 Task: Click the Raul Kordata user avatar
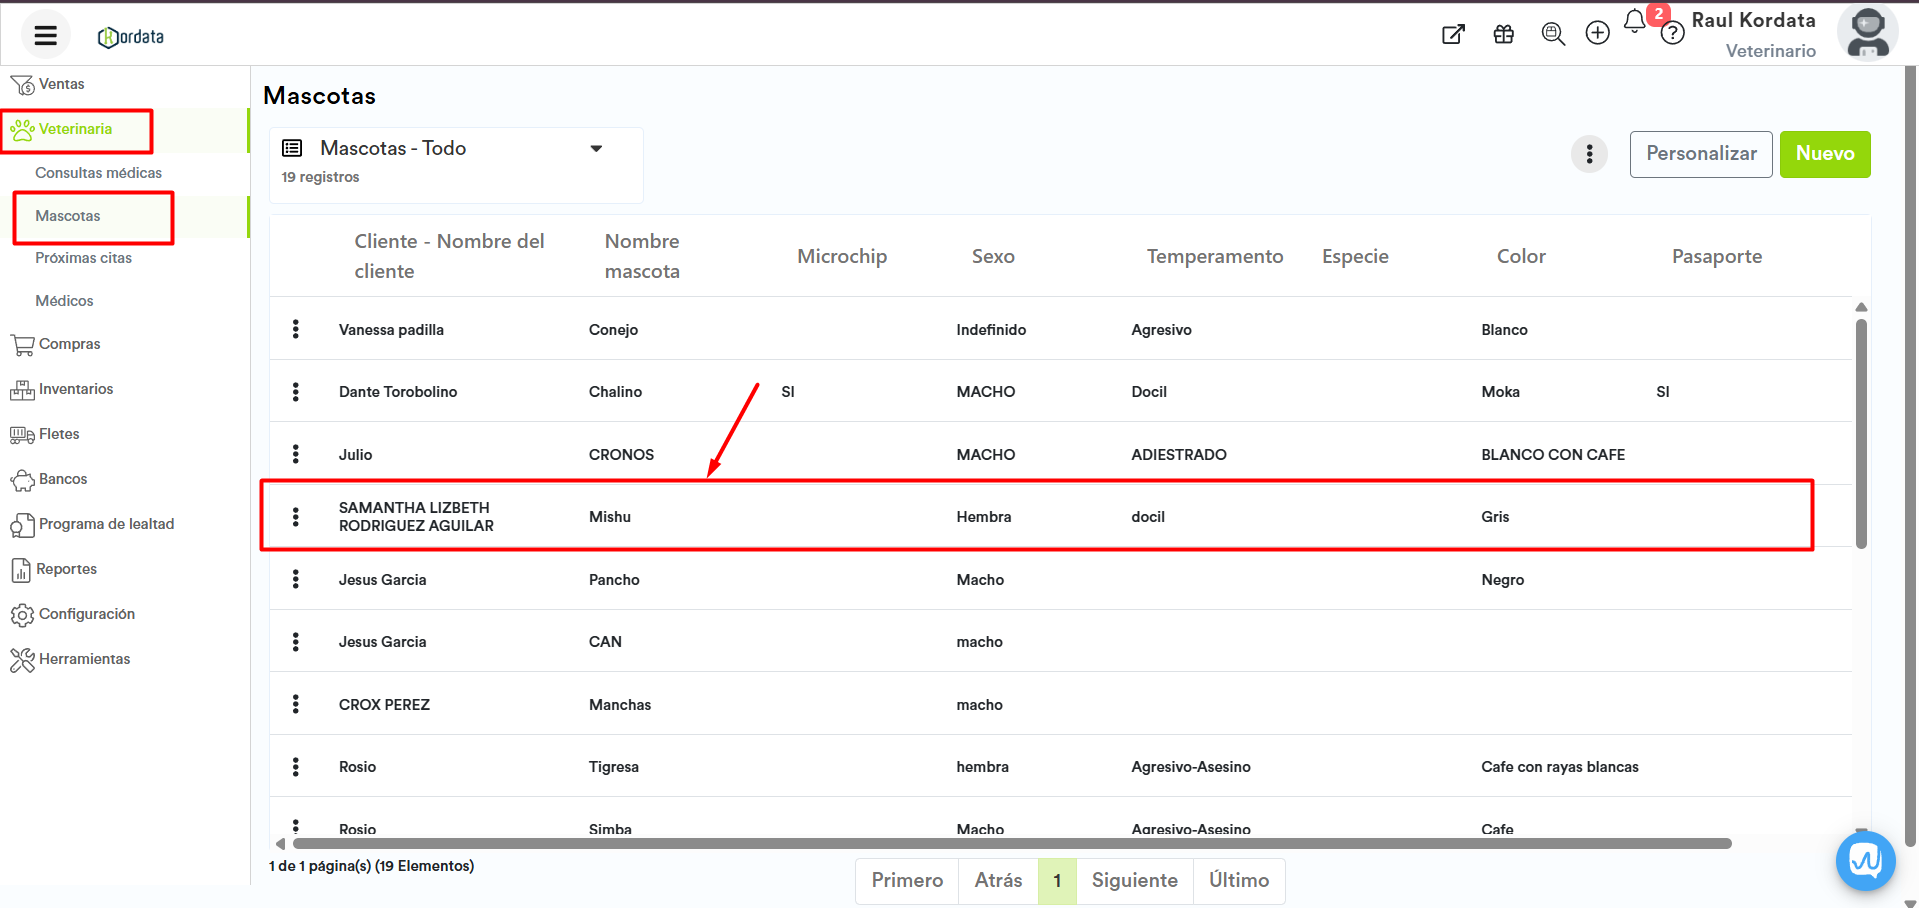tap(1867, 34)
